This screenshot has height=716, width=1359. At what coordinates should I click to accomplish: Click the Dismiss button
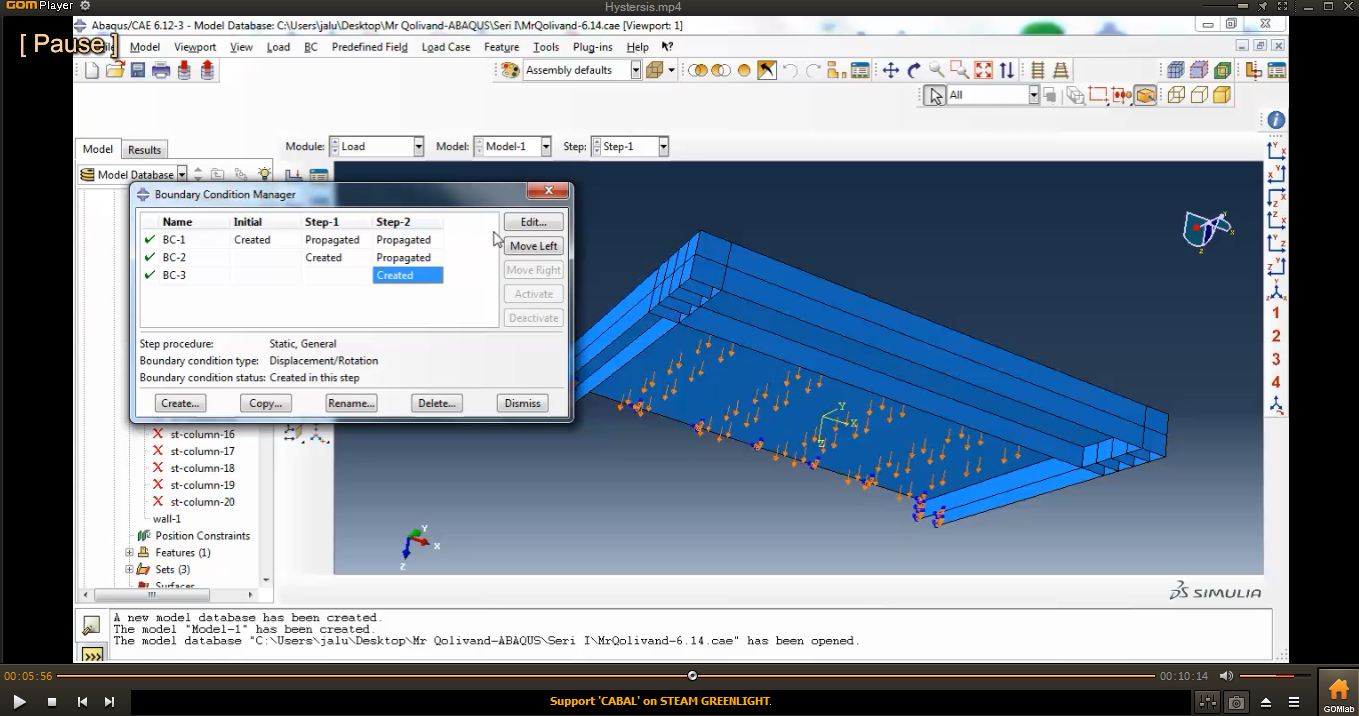pyautogui.click(x=522, y=403)
